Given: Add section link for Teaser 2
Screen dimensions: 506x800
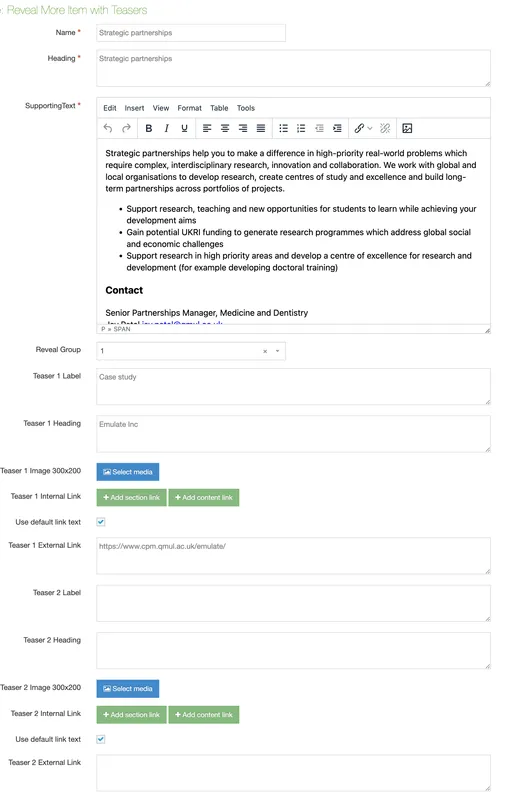Looking at the screenshot, I should click(x=132, y=715).
